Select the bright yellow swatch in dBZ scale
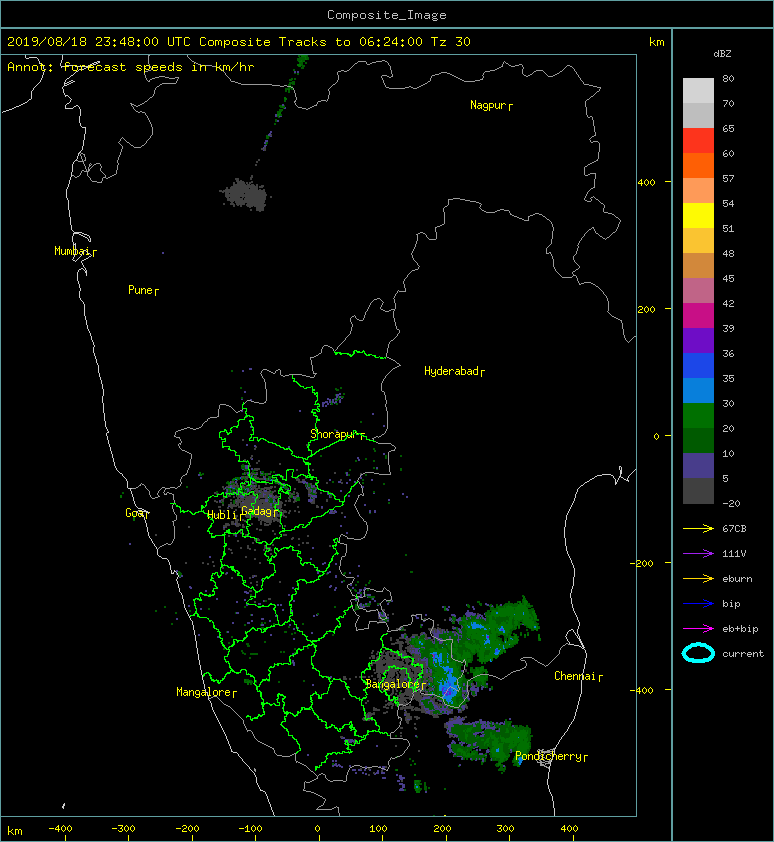Screen dimensions: 774x842 click(698, 215)
